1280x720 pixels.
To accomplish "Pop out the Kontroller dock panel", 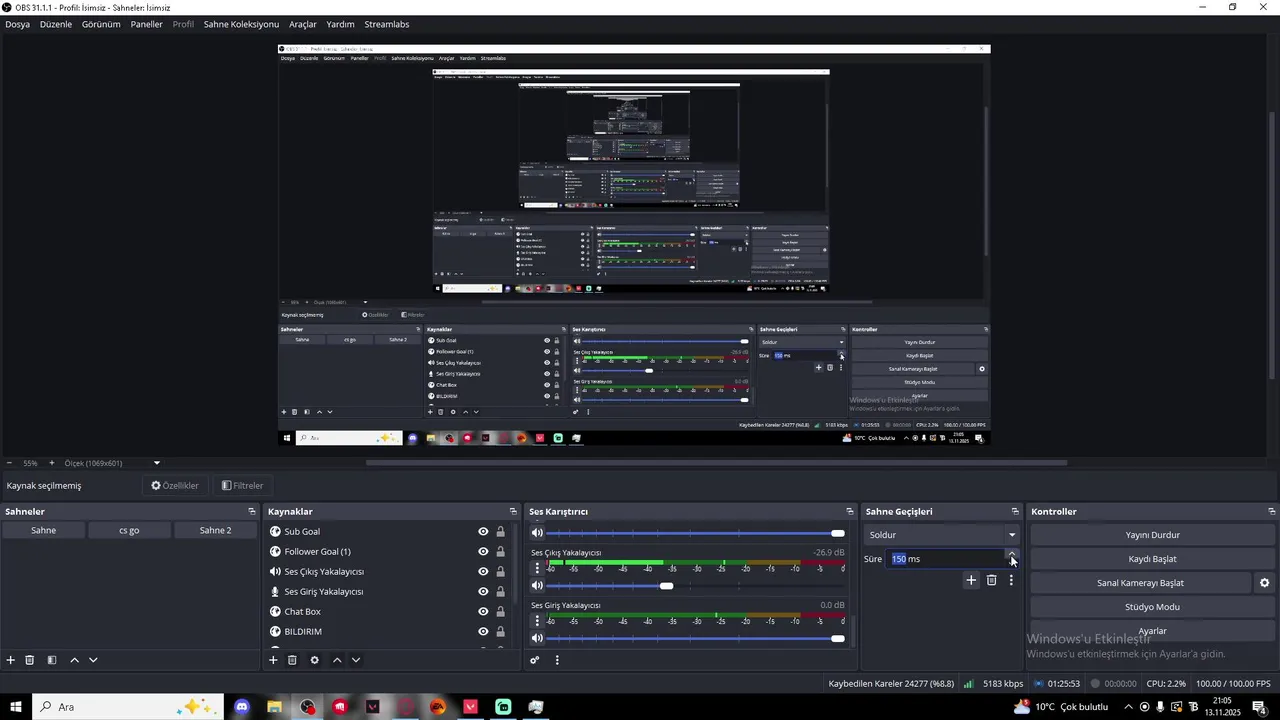I will point(1272,512).
